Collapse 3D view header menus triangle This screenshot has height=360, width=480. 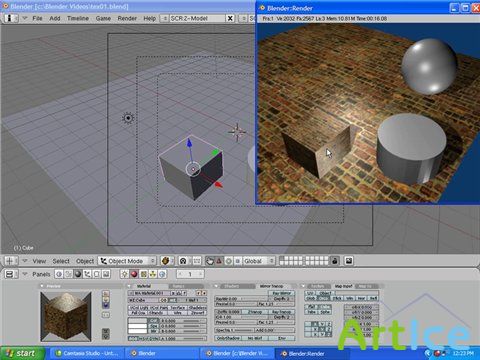pos(25,261)
